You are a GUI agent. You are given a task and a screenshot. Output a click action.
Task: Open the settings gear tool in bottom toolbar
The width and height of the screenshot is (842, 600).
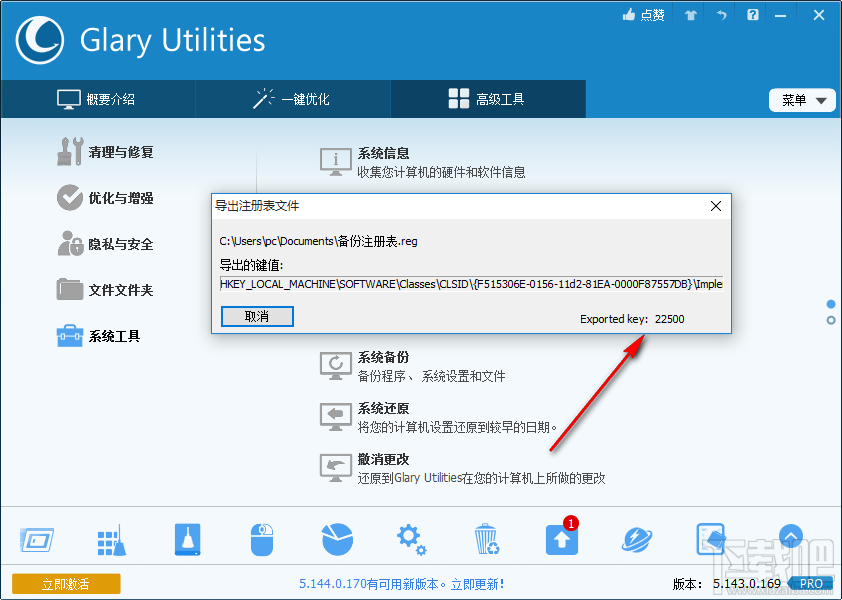[x=412, y=538]
